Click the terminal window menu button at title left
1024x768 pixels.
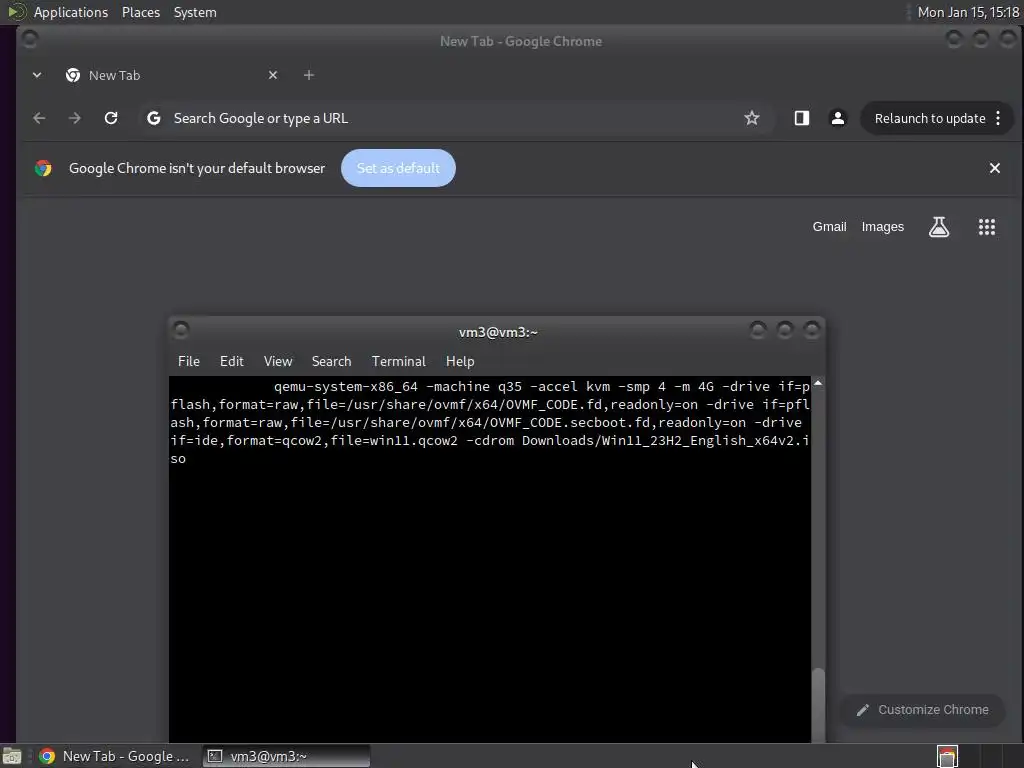[x=181, y=330]
